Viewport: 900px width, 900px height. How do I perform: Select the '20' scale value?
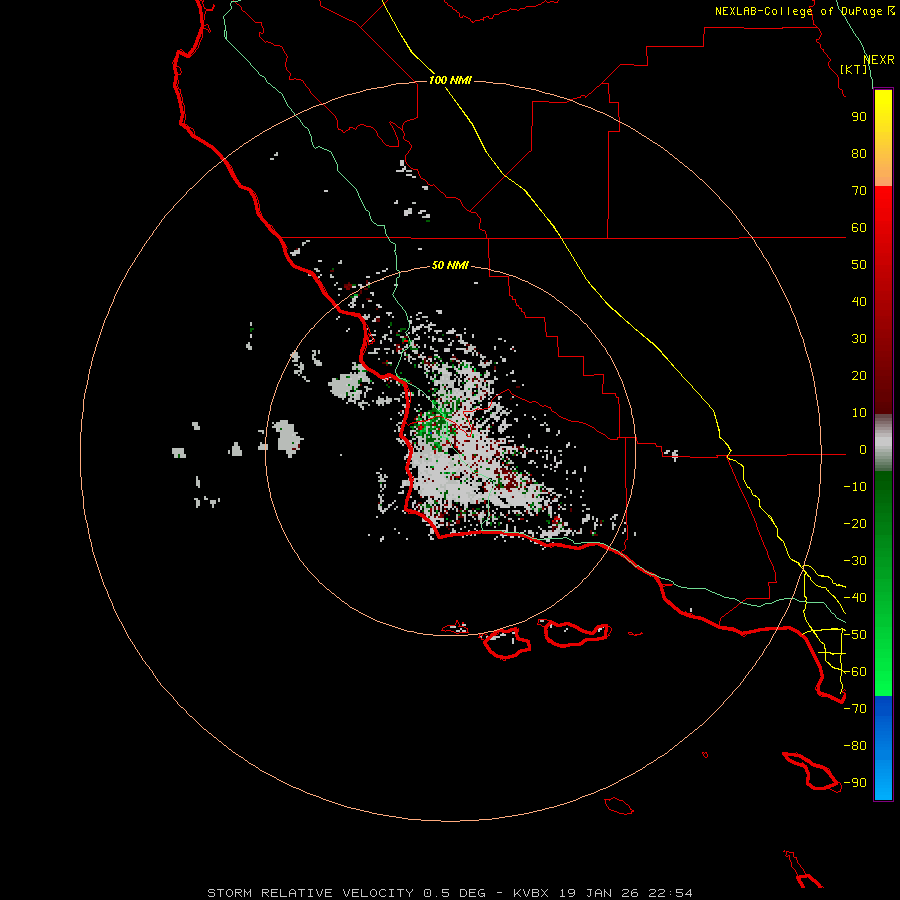click(x=859, y=376)
